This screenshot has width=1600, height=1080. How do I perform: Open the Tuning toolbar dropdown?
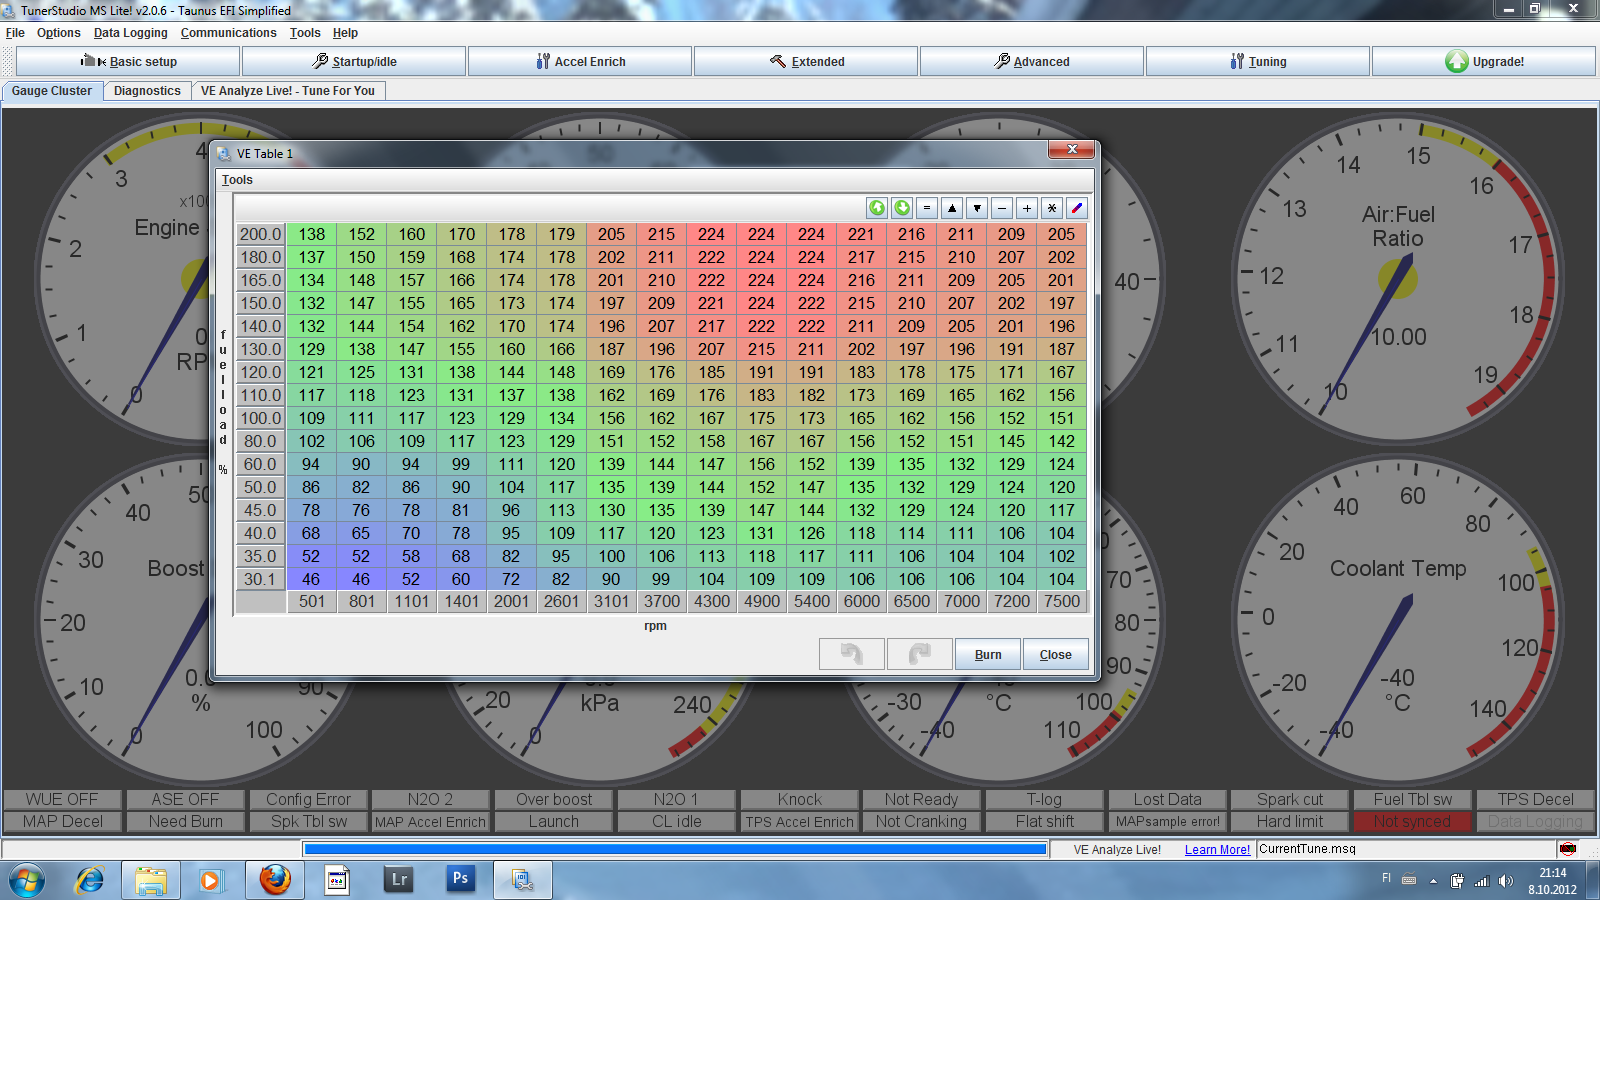click(x=1257, y=62)
